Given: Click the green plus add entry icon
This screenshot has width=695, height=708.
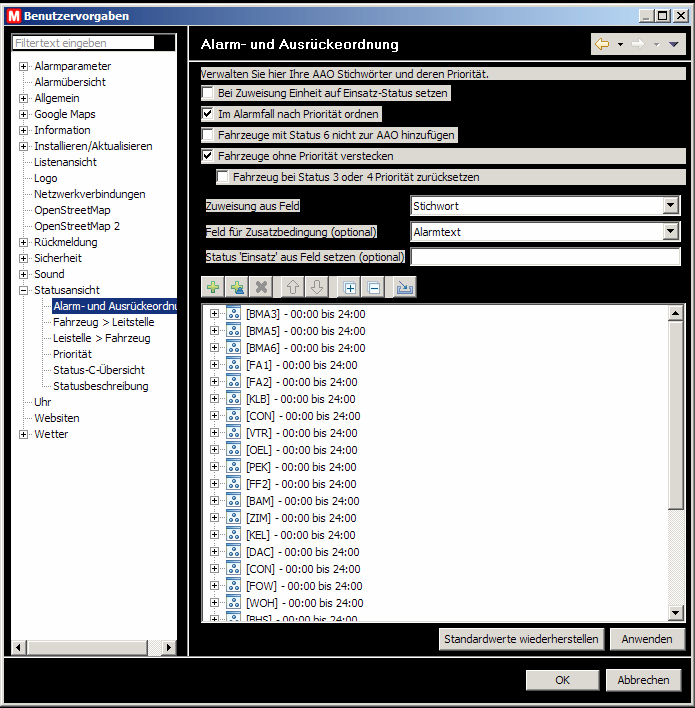Looking at the screenshot, I should [213, 287].
